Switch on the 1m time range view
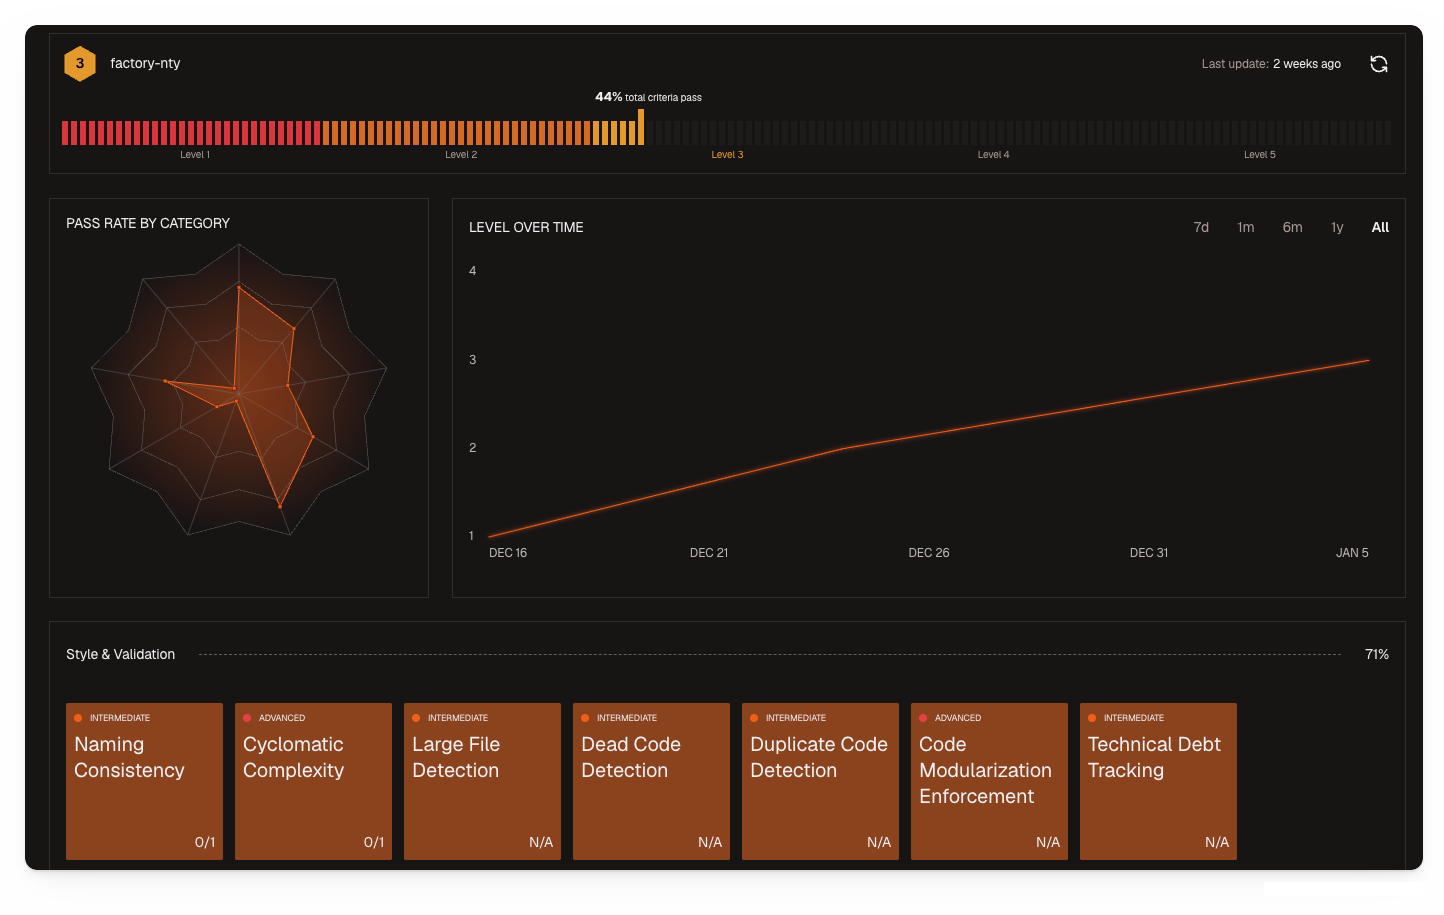1444x915 pixels. click(x=1245, y=227)
